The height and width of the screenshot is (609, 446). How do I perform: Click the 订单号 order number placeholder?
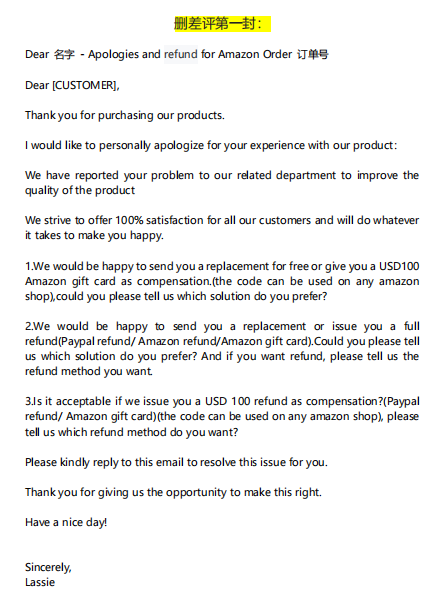tap(313, 54)
